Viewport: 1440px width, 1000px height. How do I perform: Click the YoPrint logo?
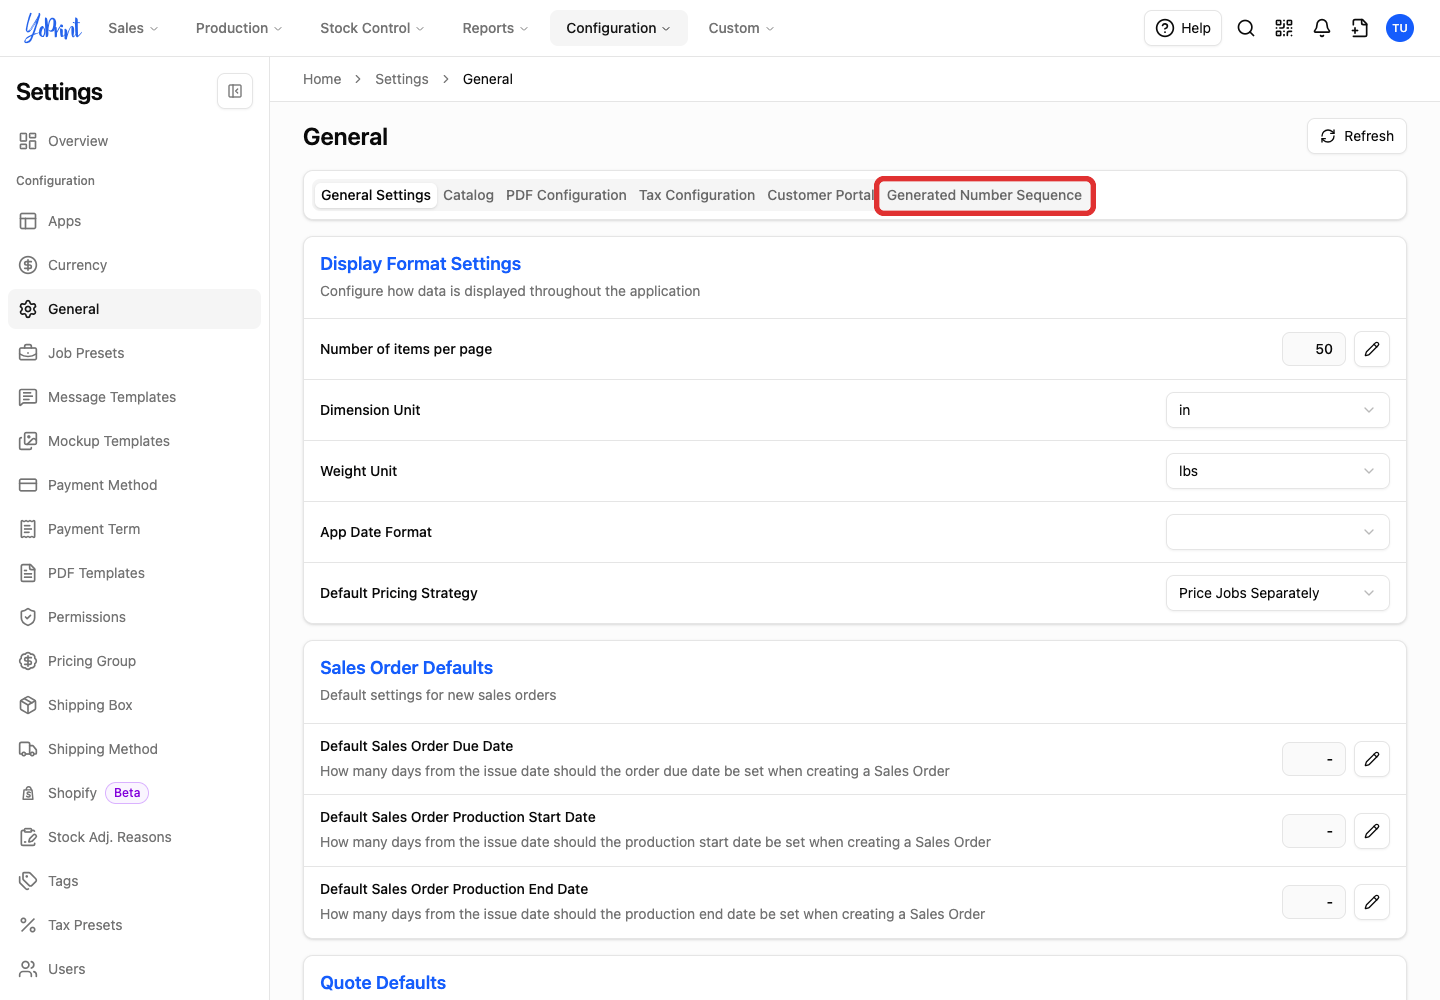point(53,28)
